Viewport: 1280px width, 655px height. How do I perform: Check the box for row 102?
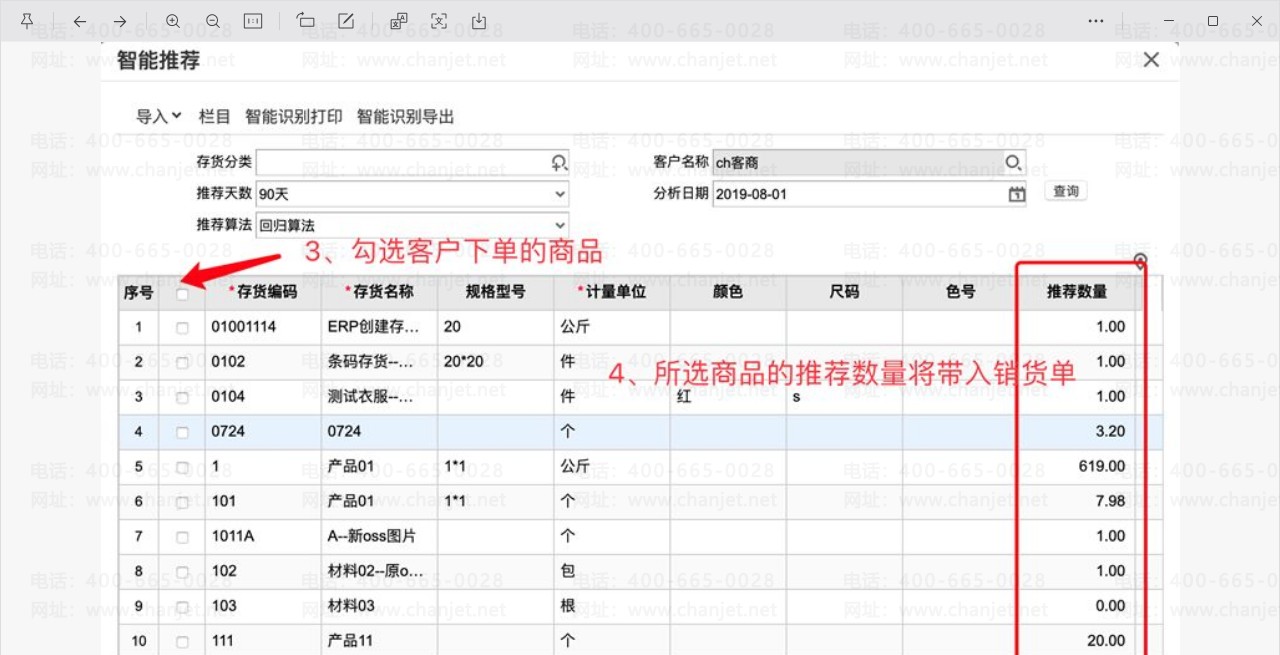click(182, 572)
